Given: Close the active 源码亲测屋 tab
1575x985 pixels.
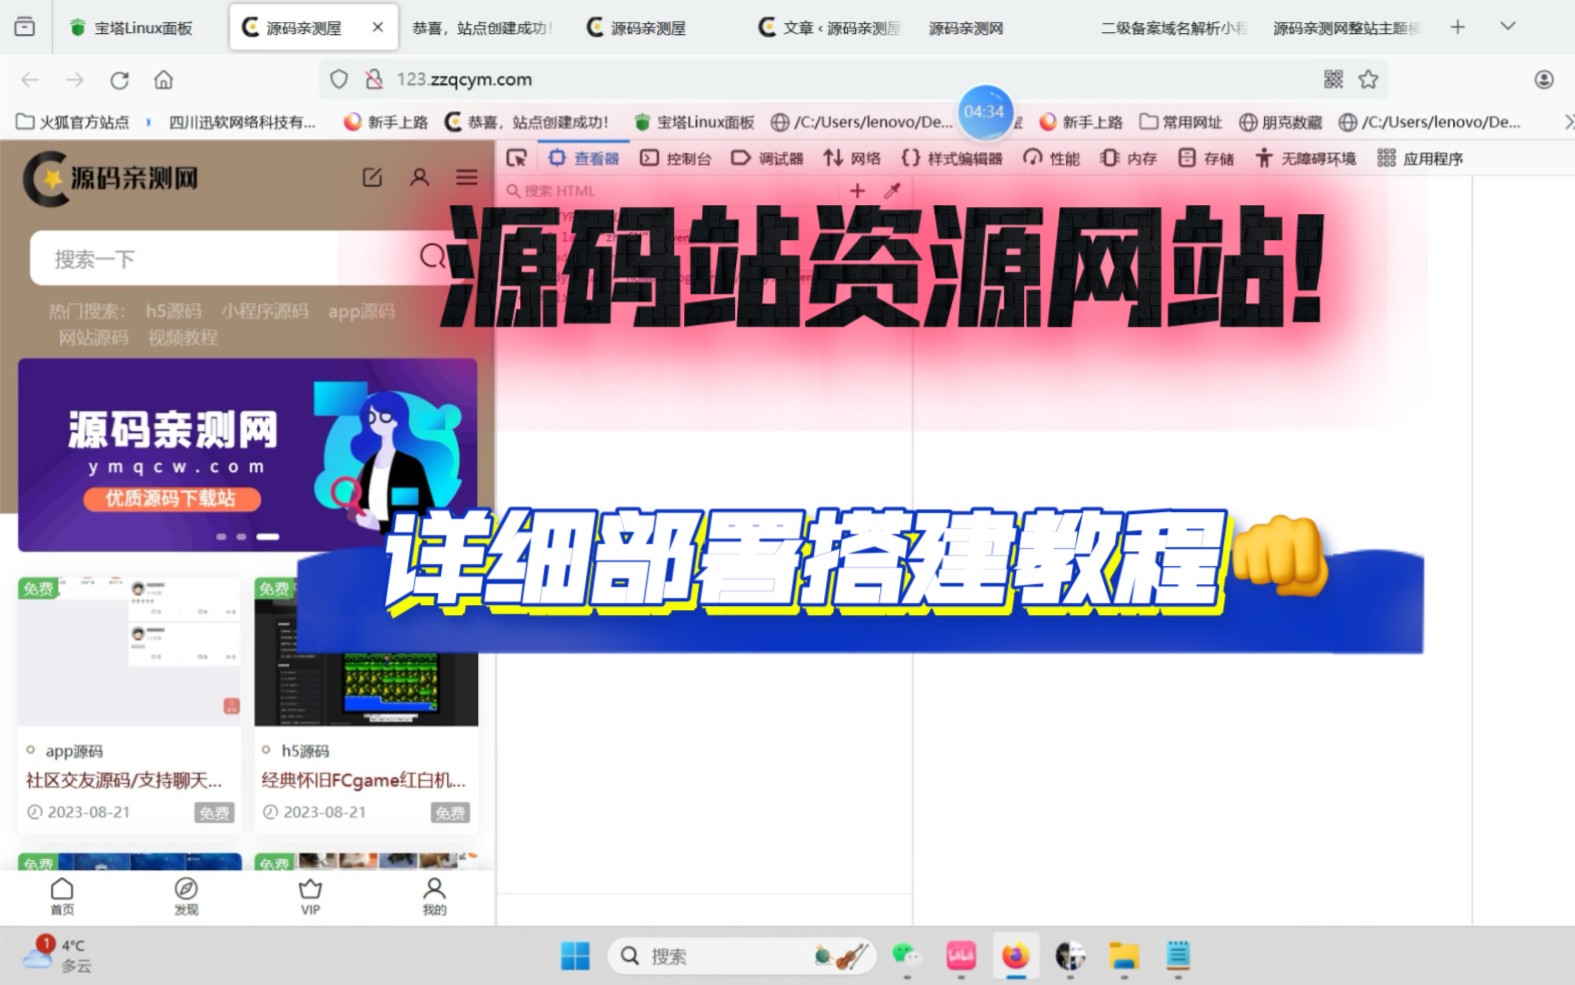Looking at the screenshot, I should pos(377,27).
